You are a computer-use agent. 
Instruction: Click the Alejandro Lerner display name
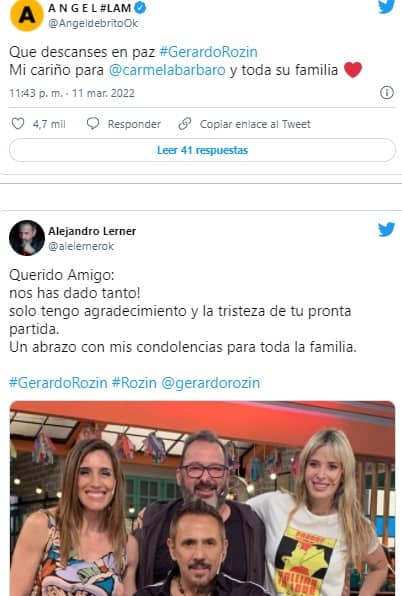(x=92, y=231)
